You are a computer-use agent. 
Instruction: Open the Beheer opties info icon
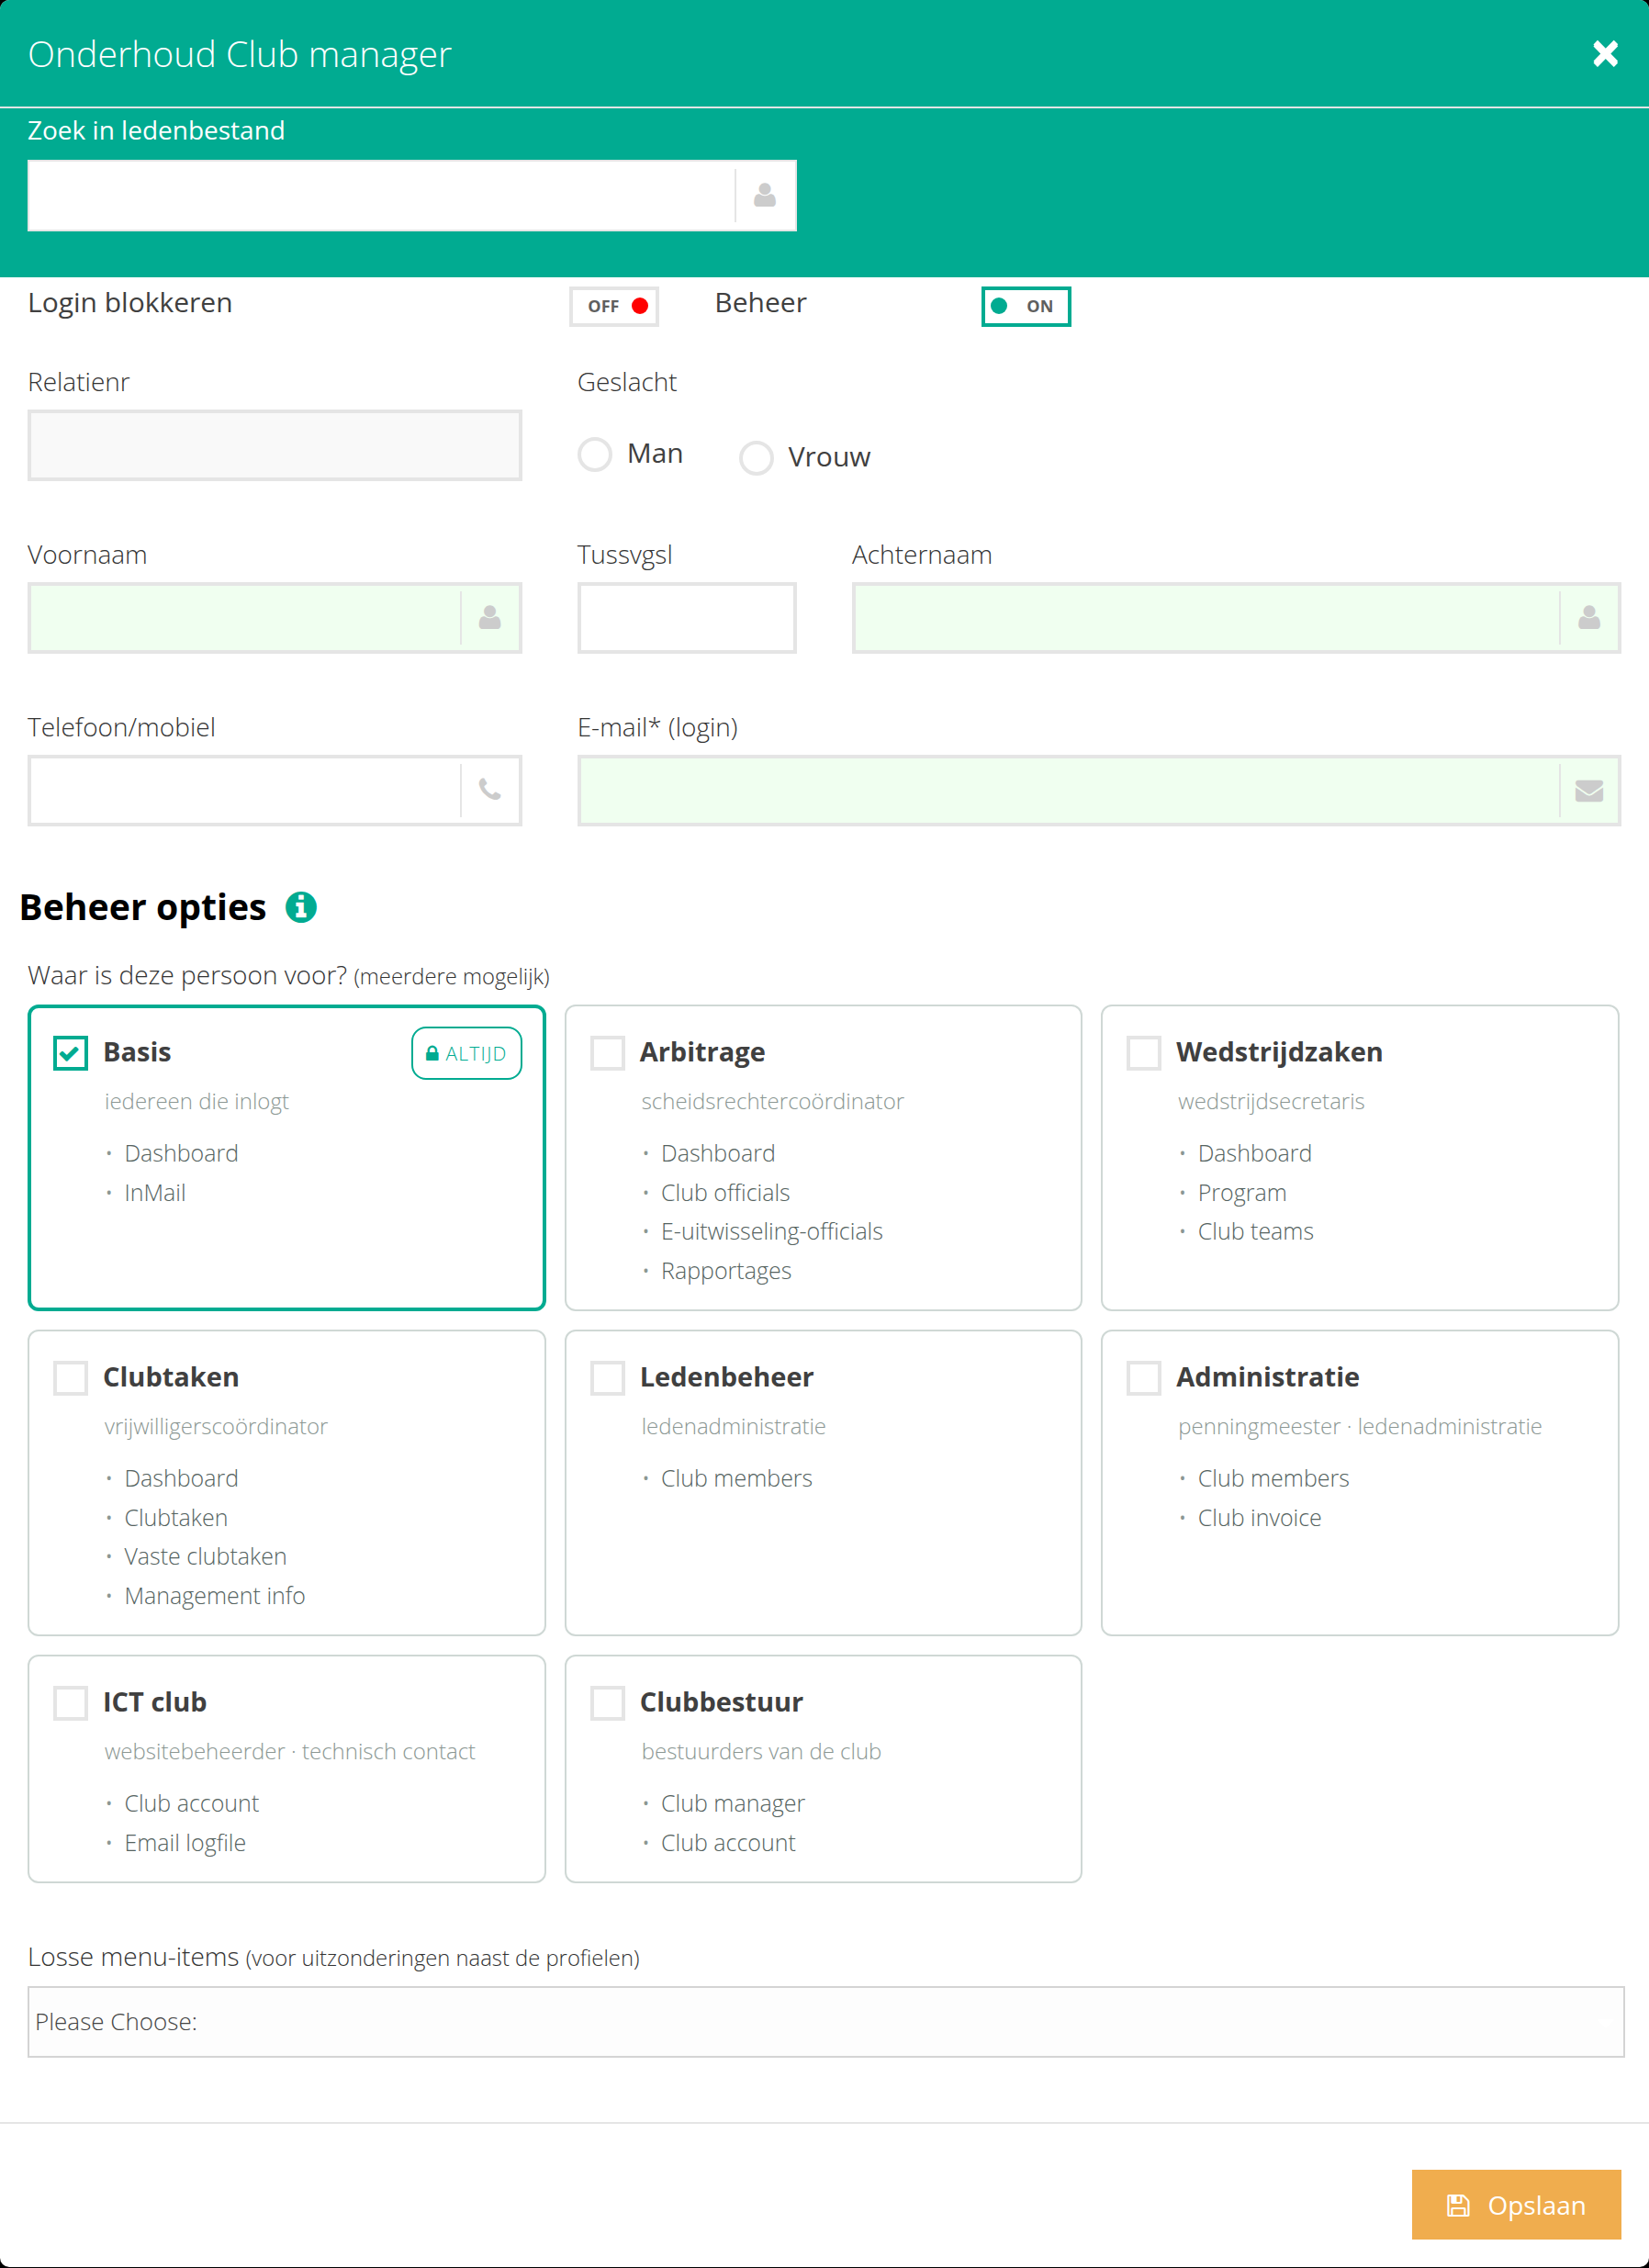point(301,907)
